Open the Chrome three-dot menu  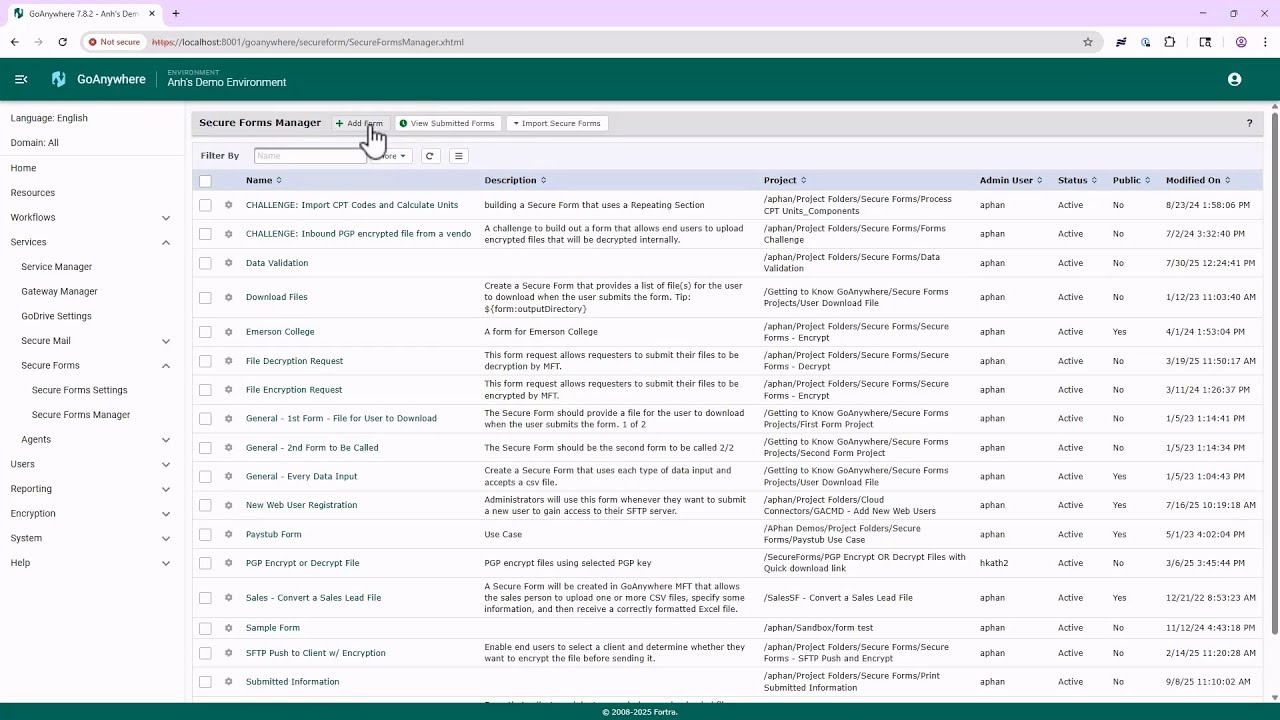[x=1265, y=42]
